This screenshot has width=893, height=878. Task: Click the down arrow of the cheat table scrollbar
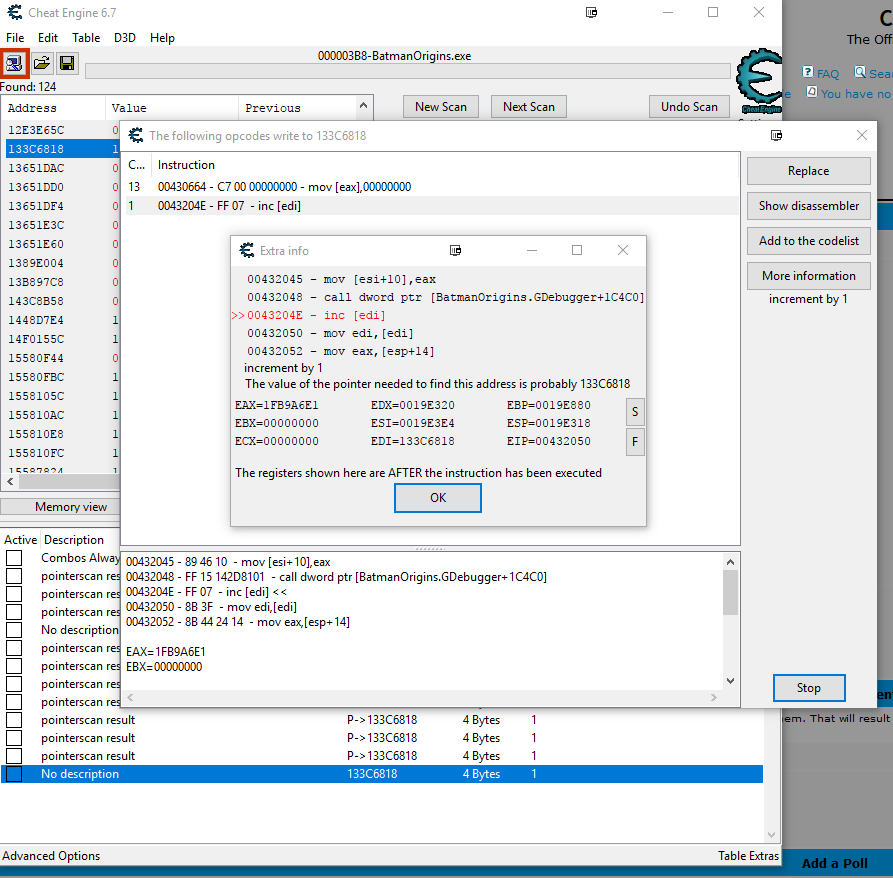(x=772, y=835)
